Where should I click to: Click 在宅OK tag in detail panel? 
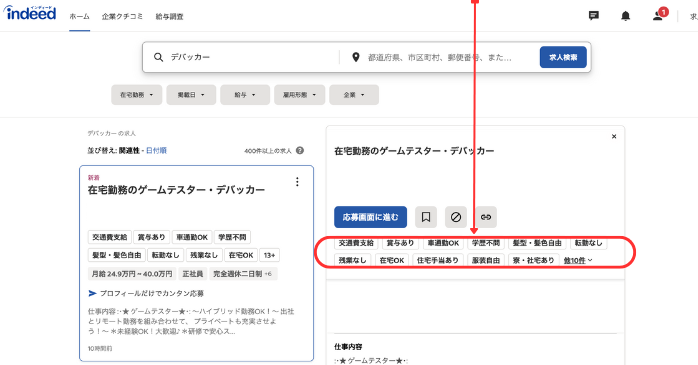click(392, 260)
